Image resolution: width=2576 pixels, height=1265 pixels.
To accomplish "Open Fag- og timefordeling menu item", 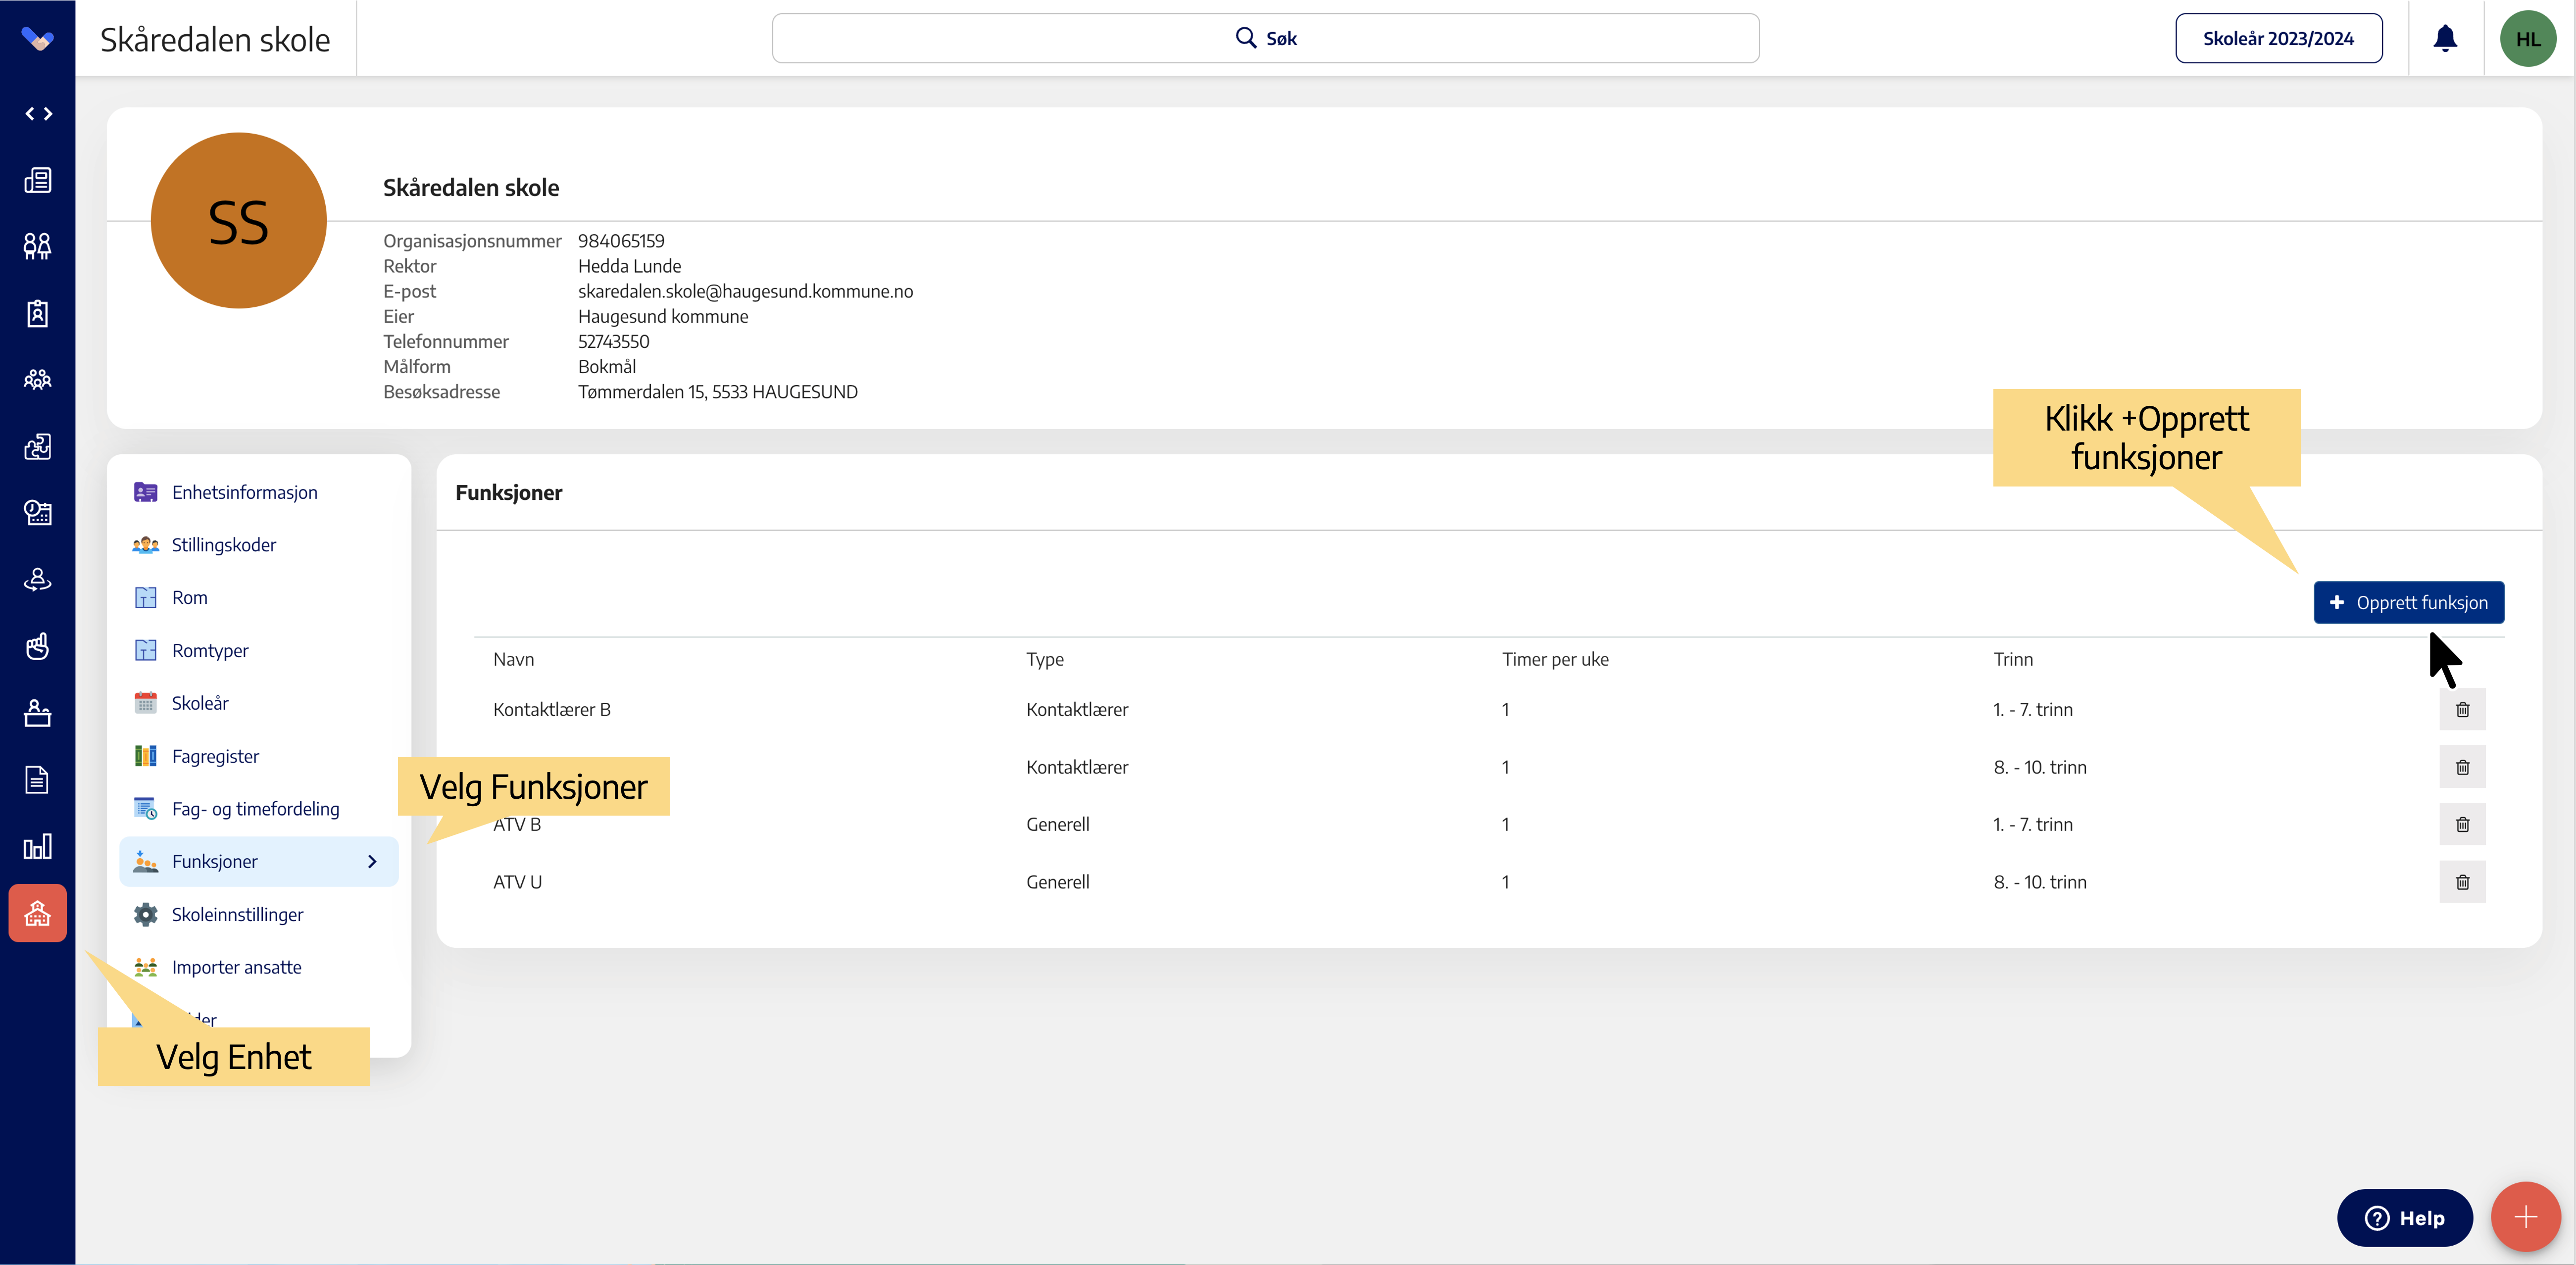I will (258, 809).
